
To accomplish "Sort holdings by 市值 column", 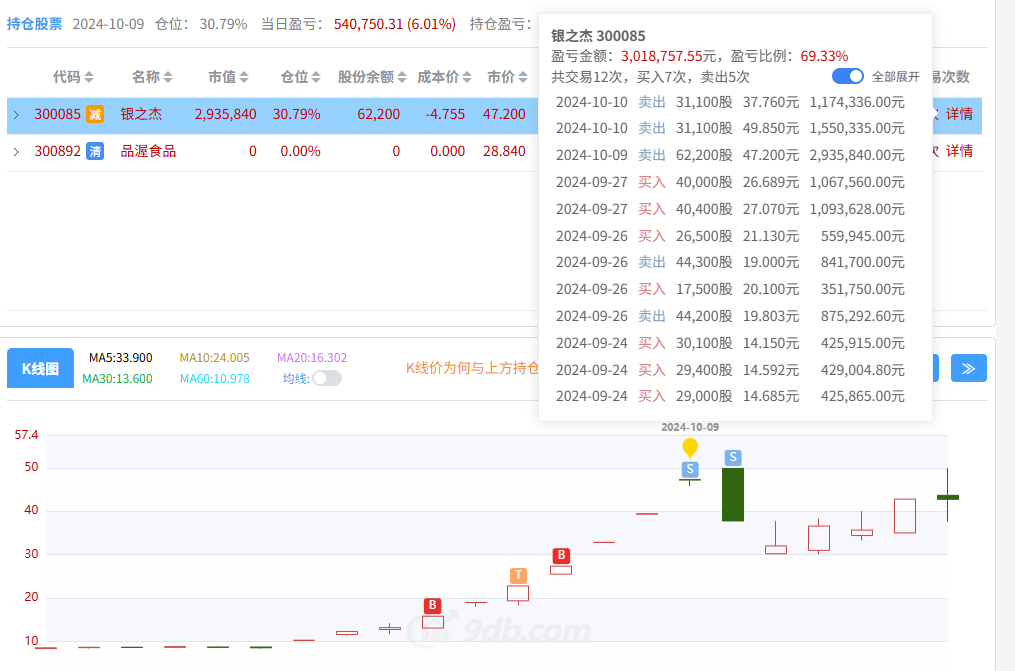I will 228,77.
